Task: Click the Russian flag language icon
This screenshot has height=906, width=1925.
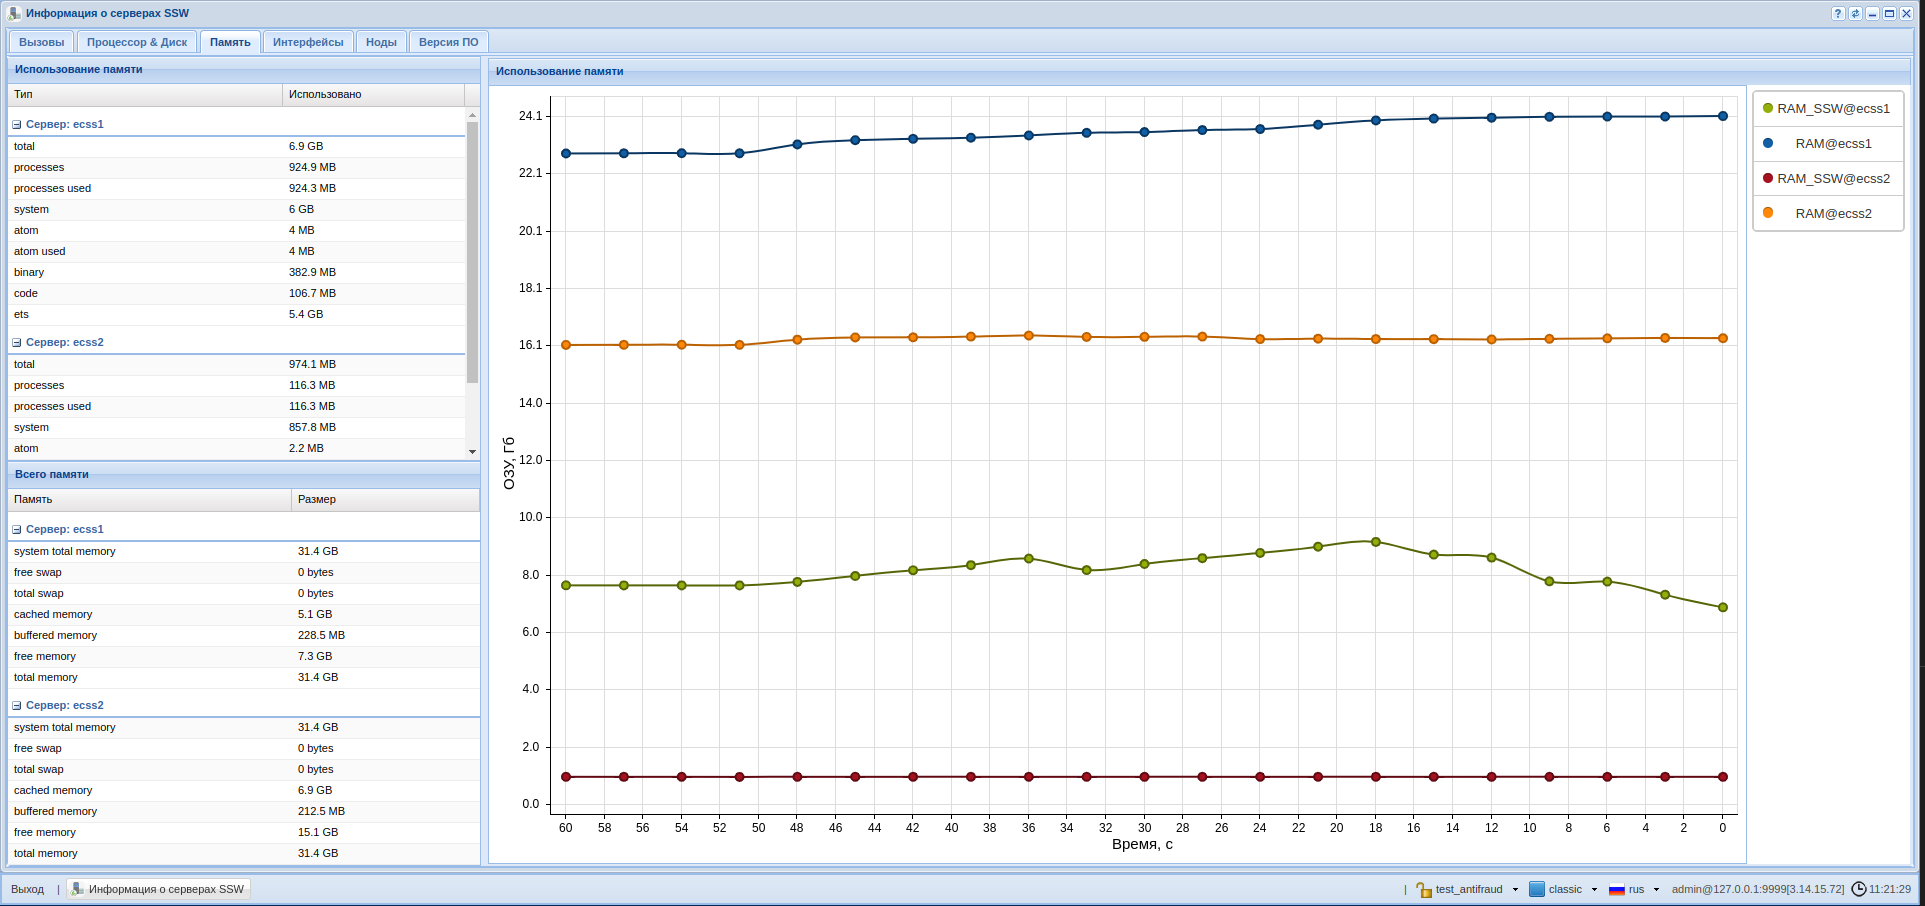Action: point(1616,889)
